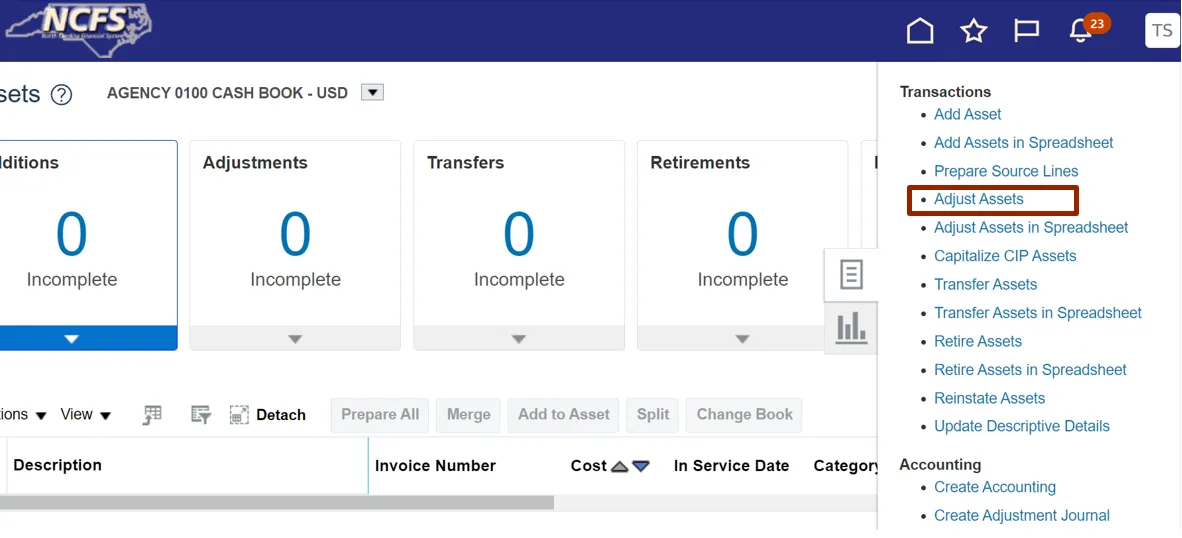Sort Cost column descending
1182x538 pixels.
[641, 466]
